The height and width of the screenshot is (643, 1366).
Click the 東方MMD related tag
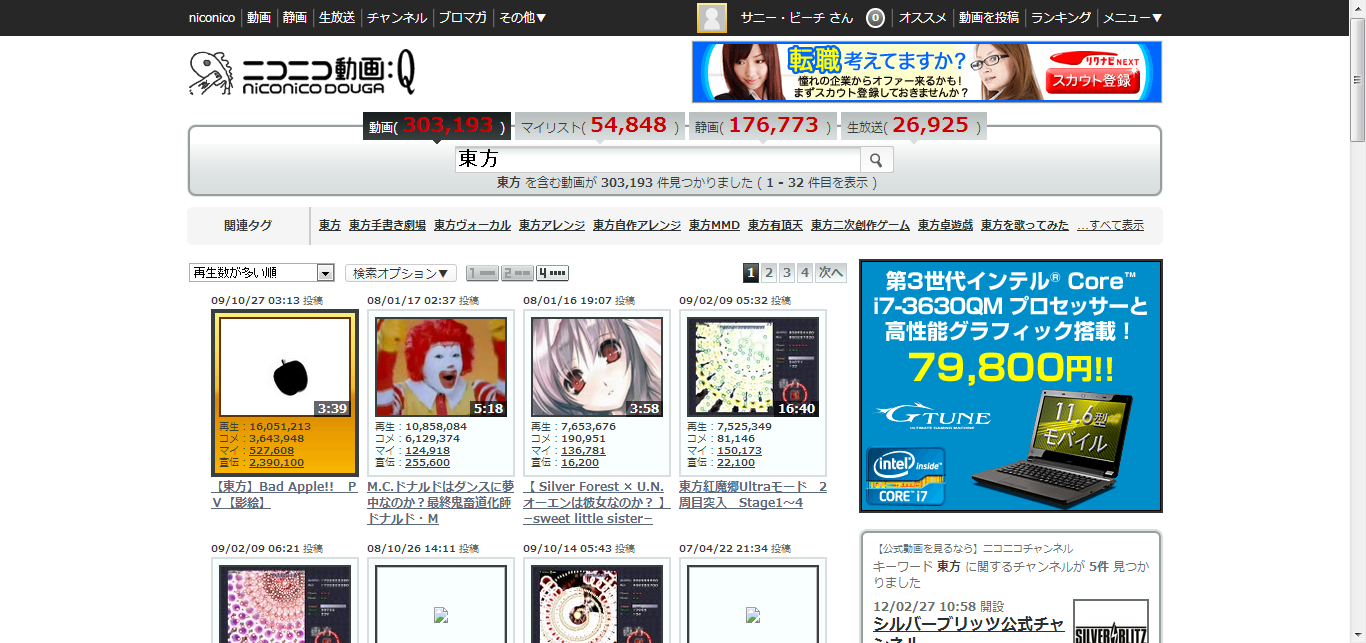point(714,226)
